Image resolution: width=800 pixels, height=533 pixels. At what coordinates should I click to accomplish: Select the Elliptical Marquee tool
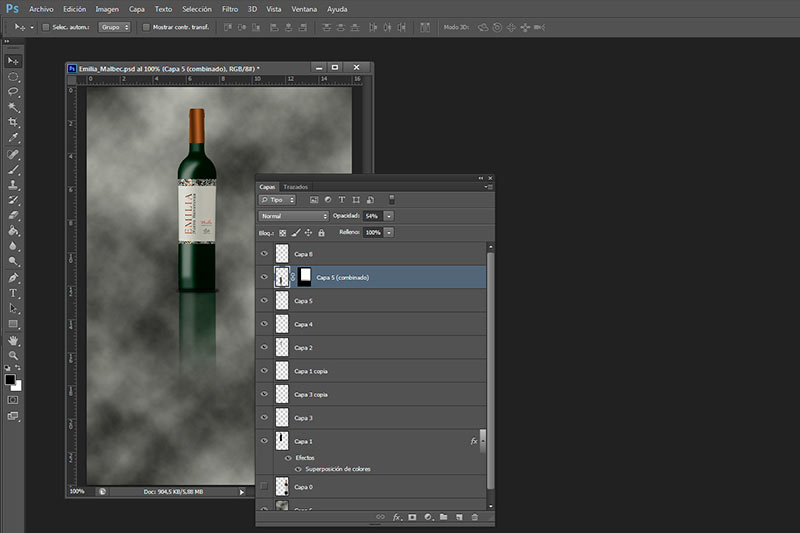click(13, 77)
